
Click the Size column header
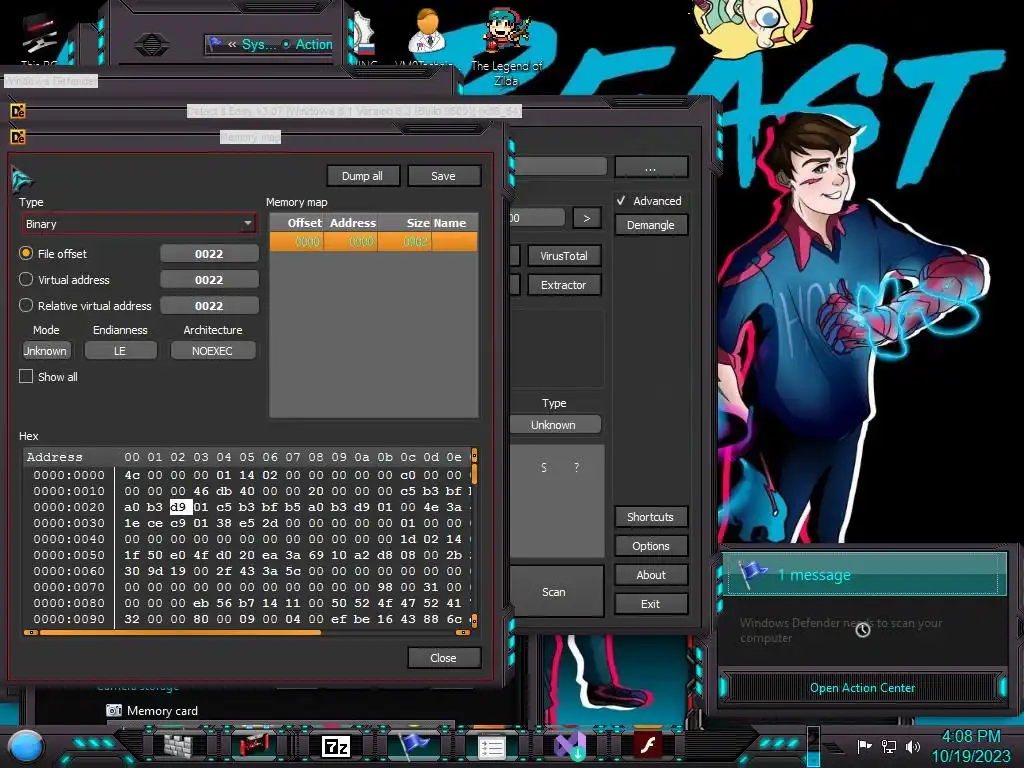(405, 223)
